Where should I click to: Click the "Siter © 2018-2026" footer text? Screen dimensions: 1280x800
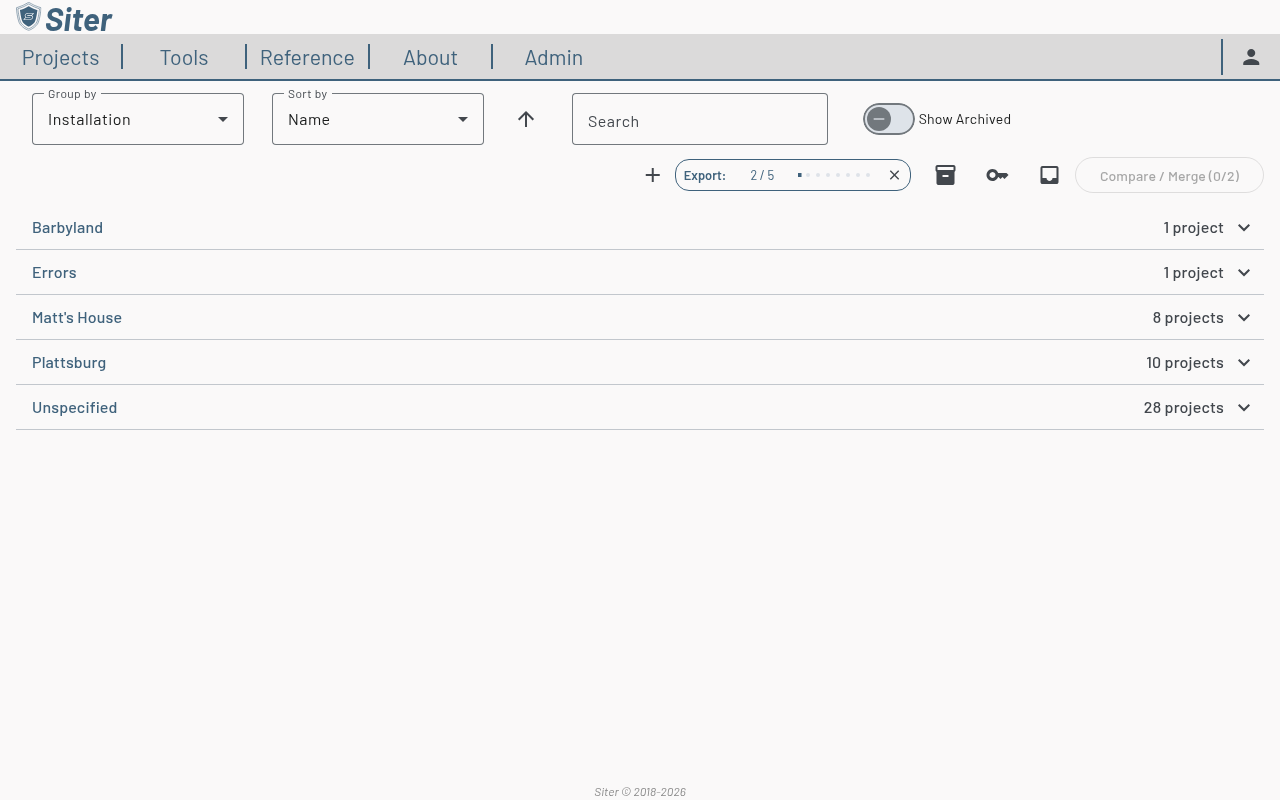pos(640,792)
